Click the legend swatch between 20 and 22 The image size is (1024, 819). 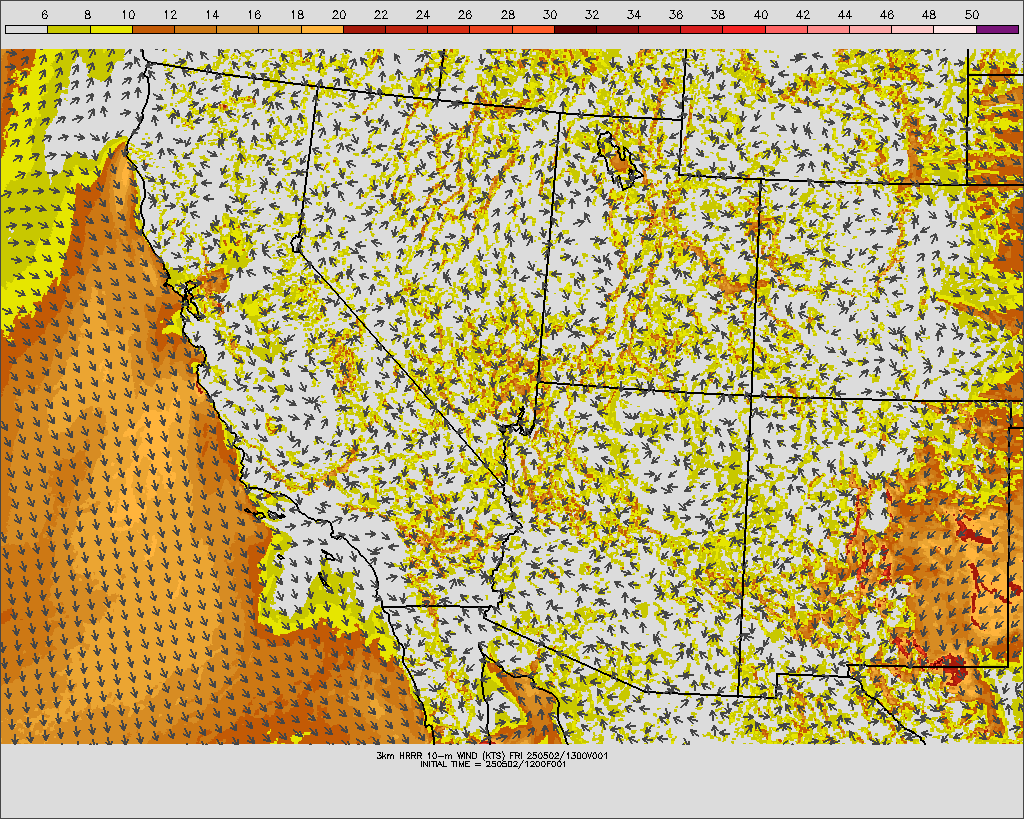(x=364, y=29)
